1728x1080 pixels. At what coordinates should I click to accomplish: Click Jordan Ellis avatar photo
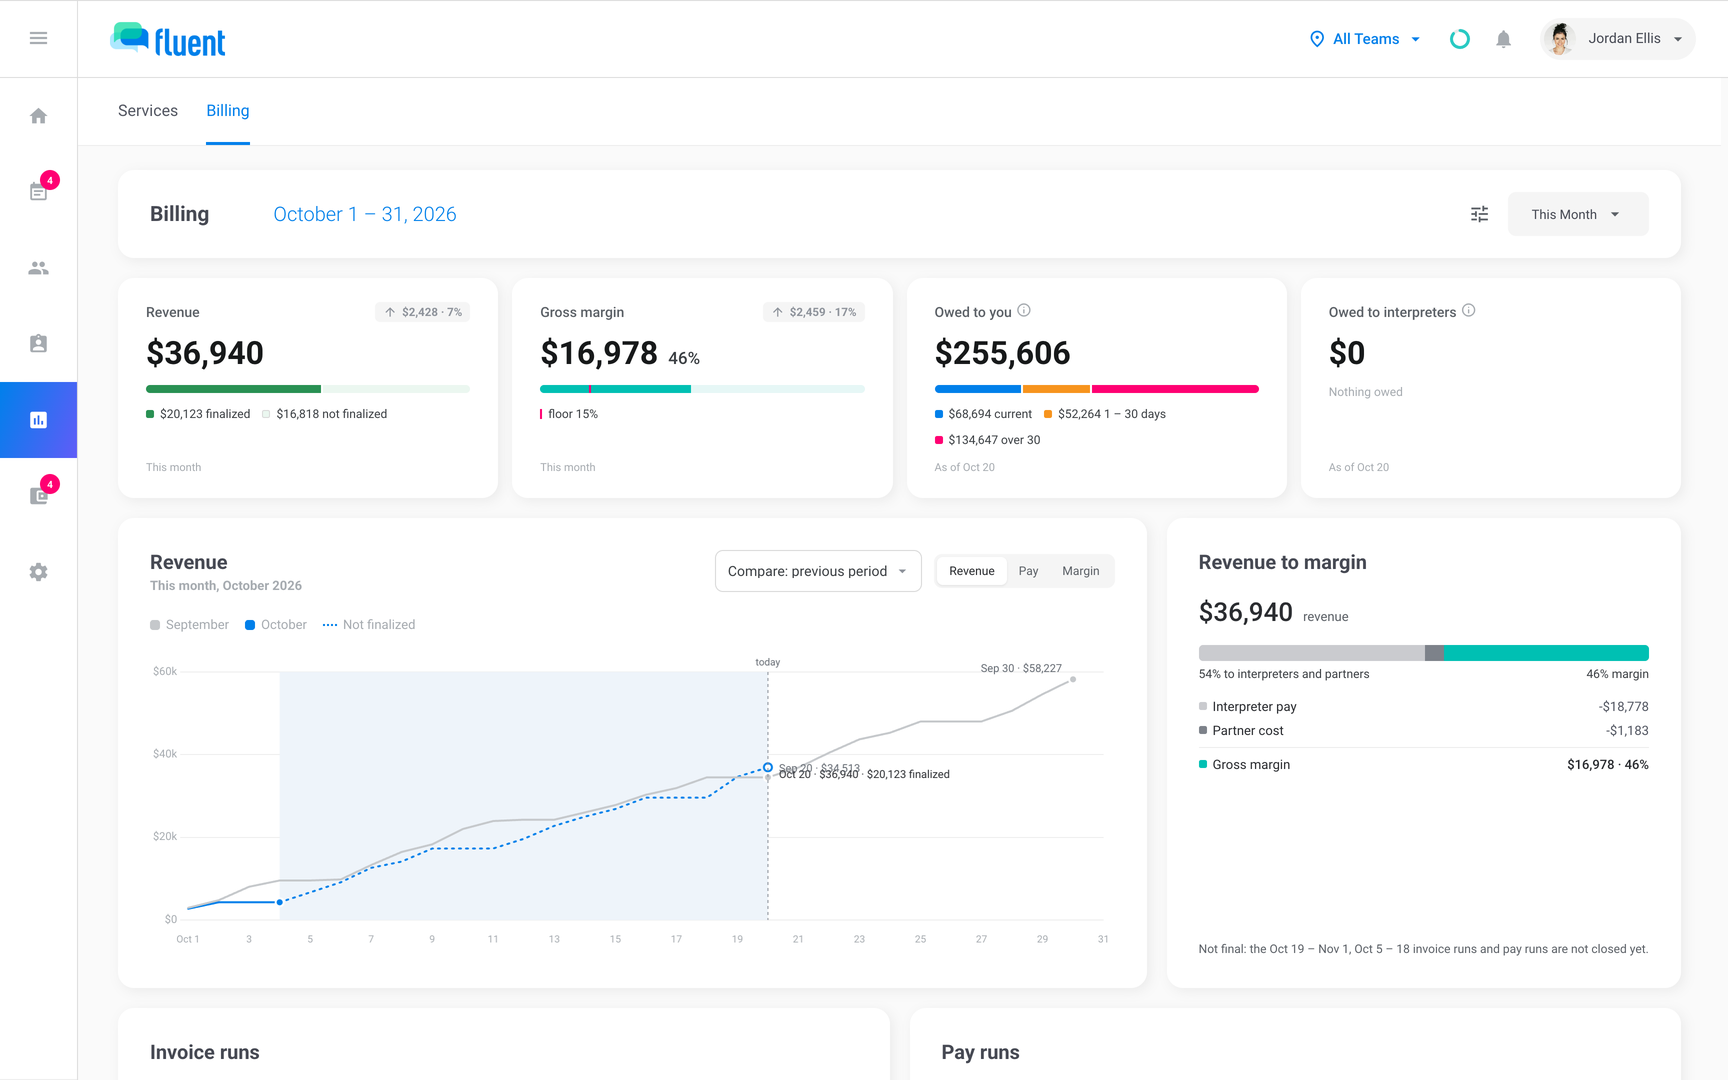tap(1560, 39)
